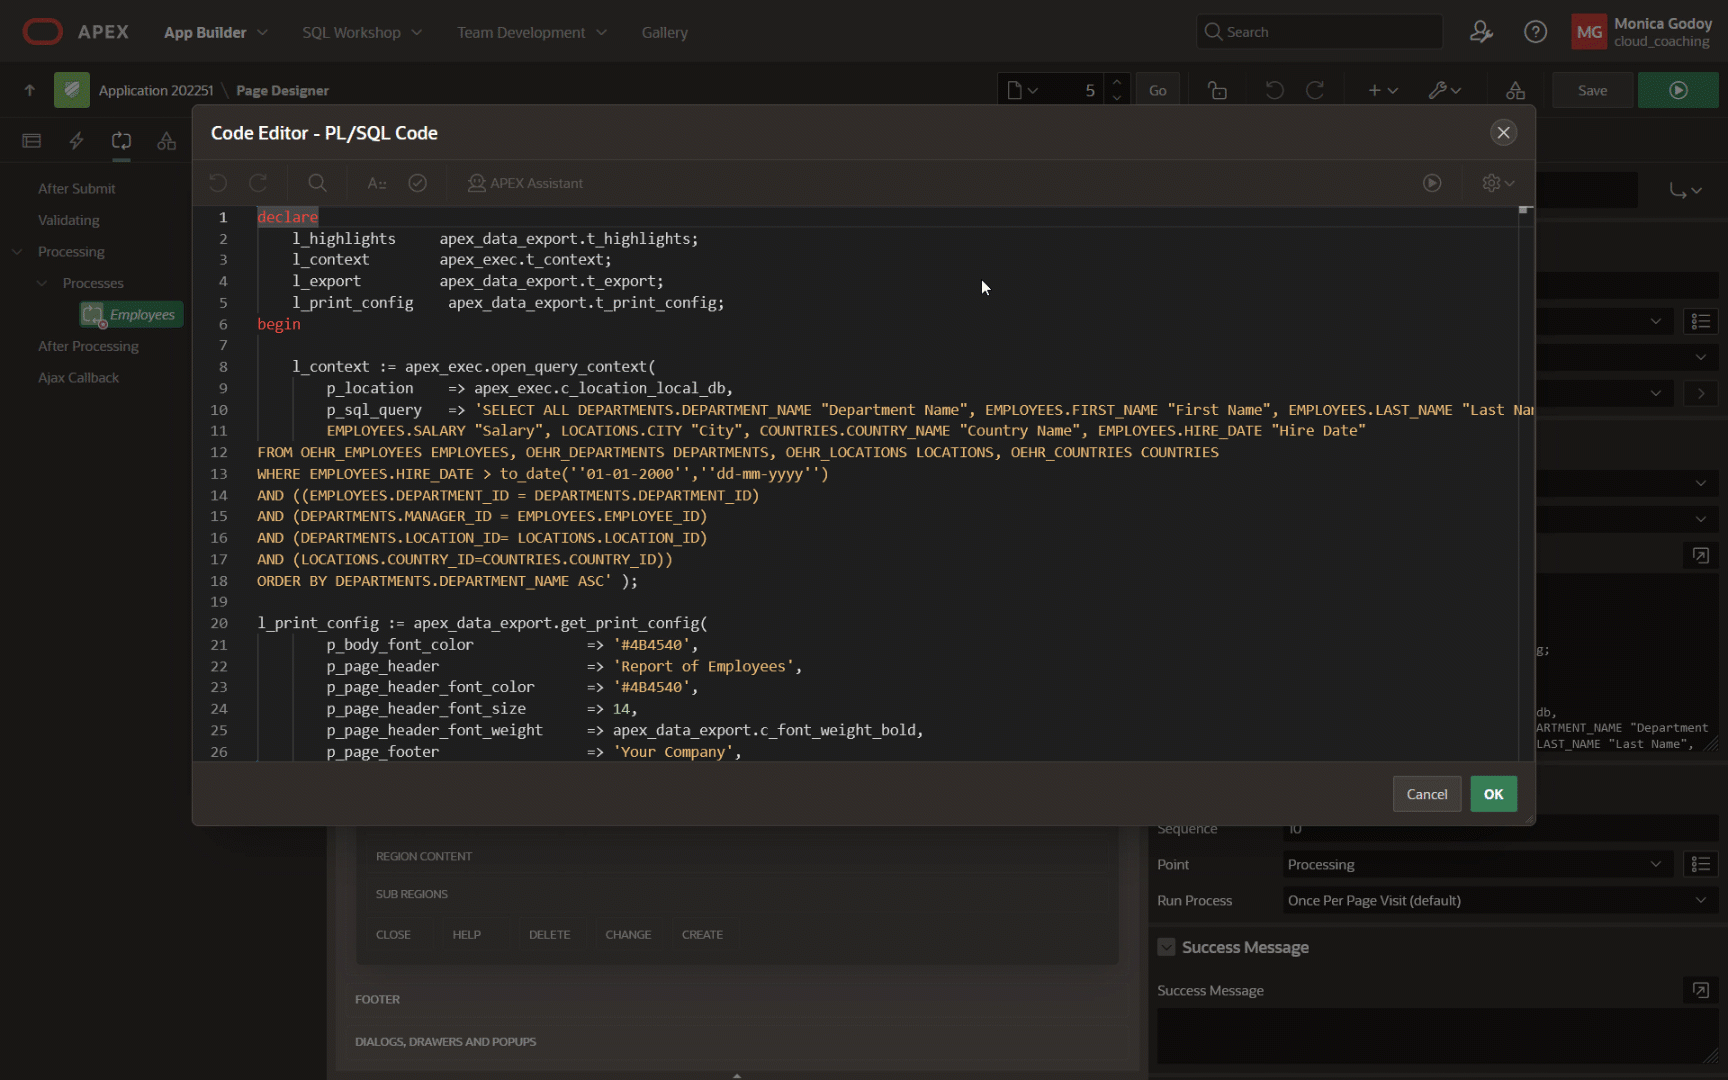Open code editor settings gear menu
Image resolution: width=1728 pixels, height=1080 pixels.
[x=1497, y=183]
